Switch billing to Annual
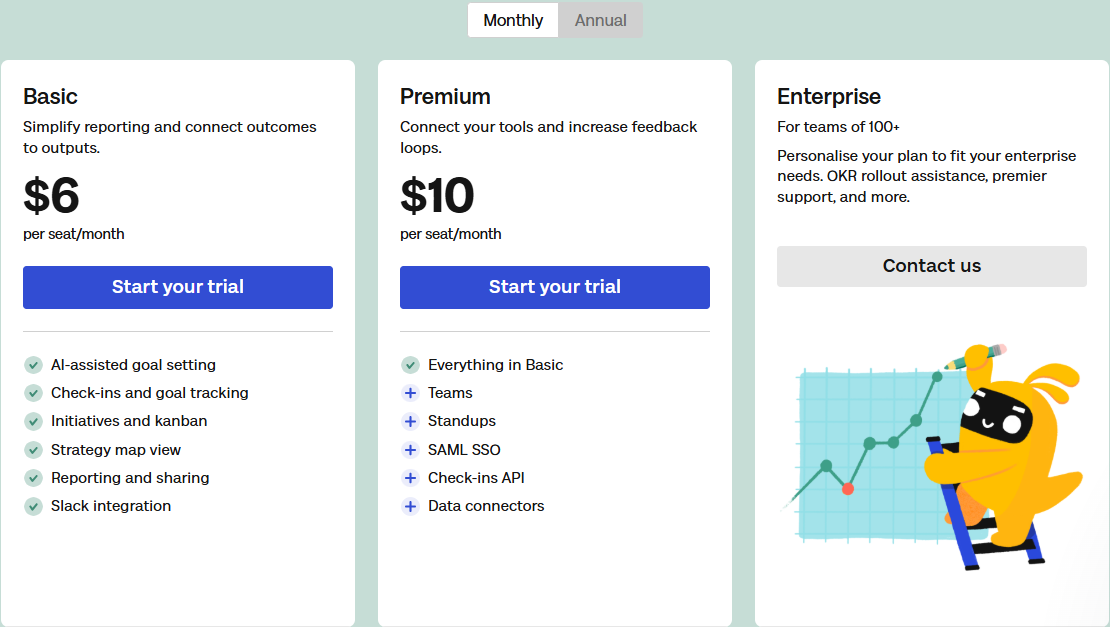Screen dimensions: 1110x627 [600, 20]
